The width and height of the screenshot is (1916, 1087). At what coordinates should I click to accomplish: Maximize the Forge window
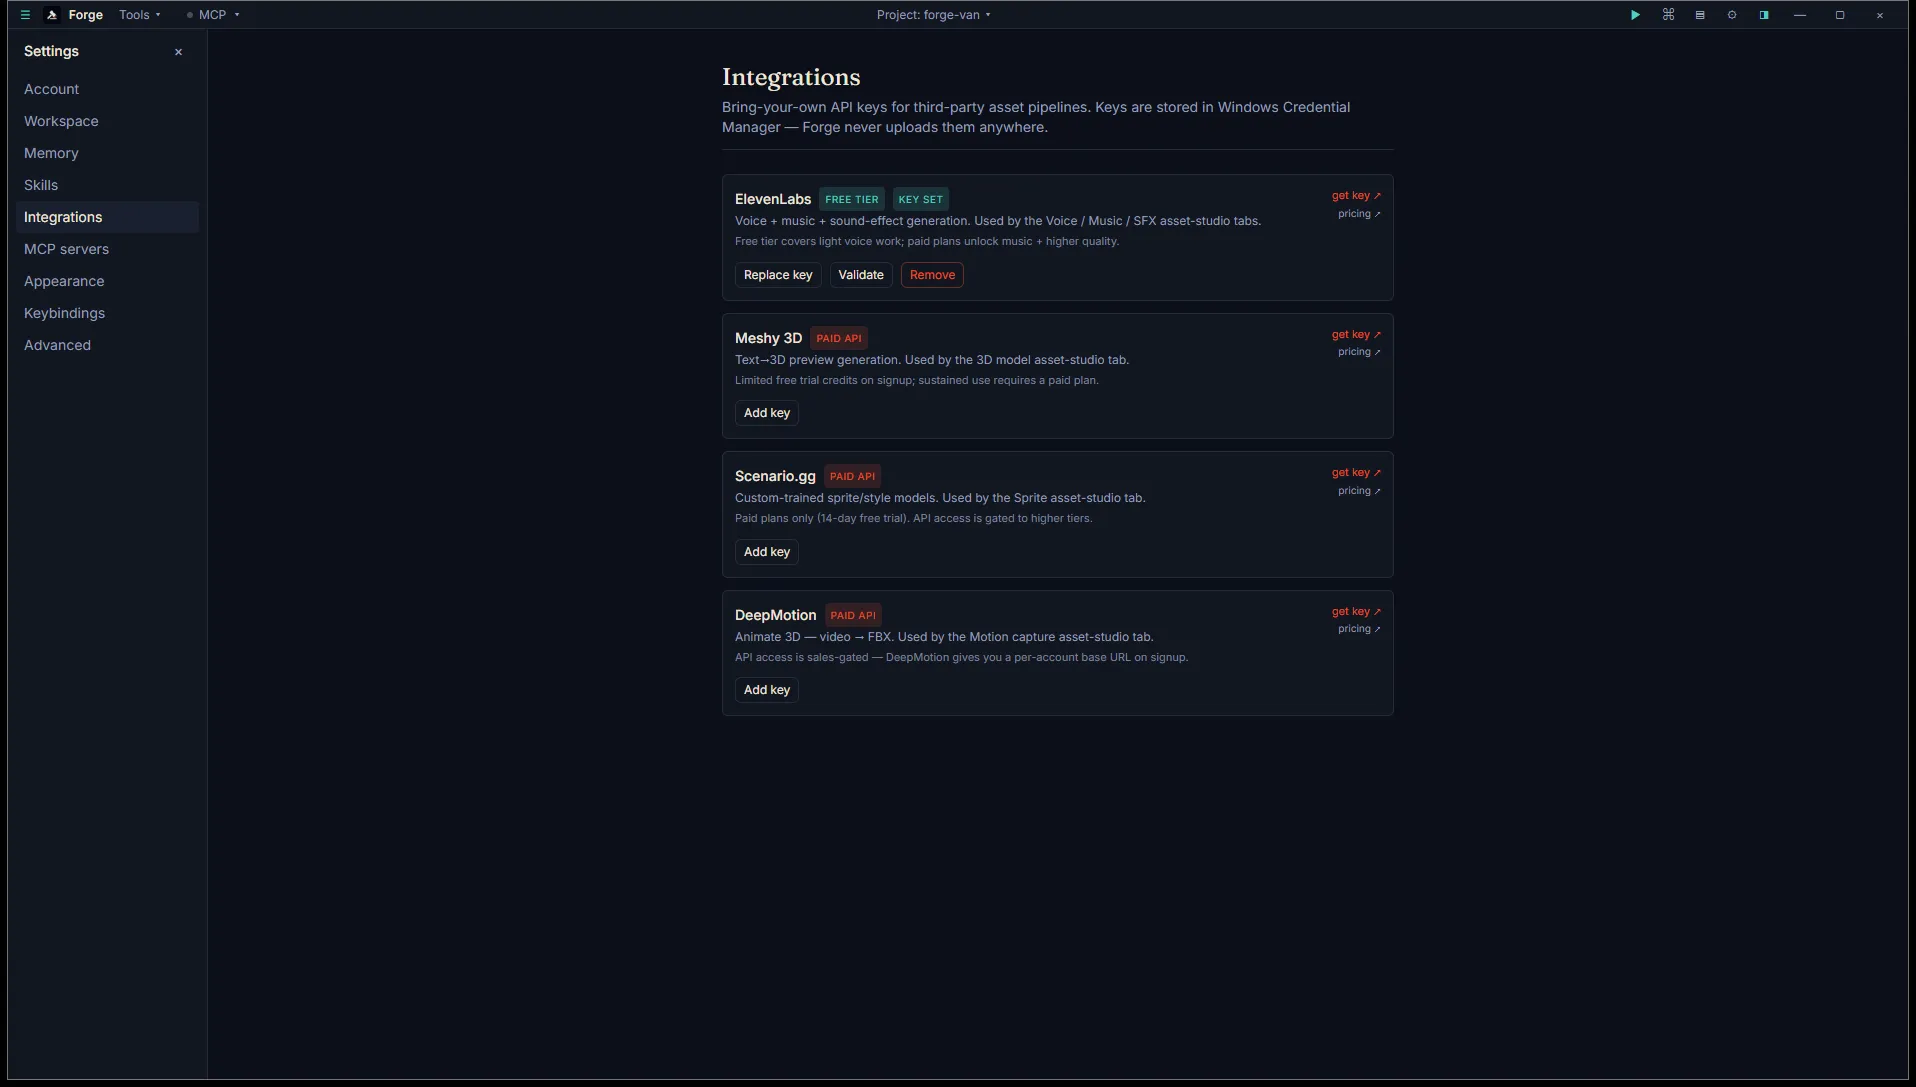(1840, 15)
